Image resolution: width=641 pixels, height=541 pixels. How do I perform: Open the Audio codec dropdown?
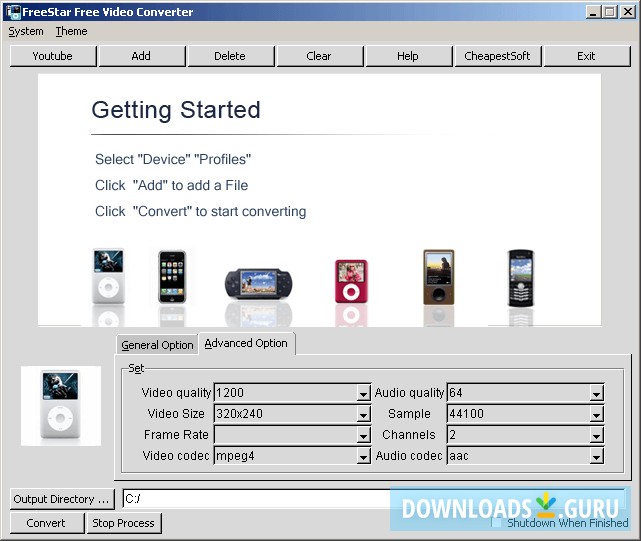pyautogui.click(x=596, y=456)
